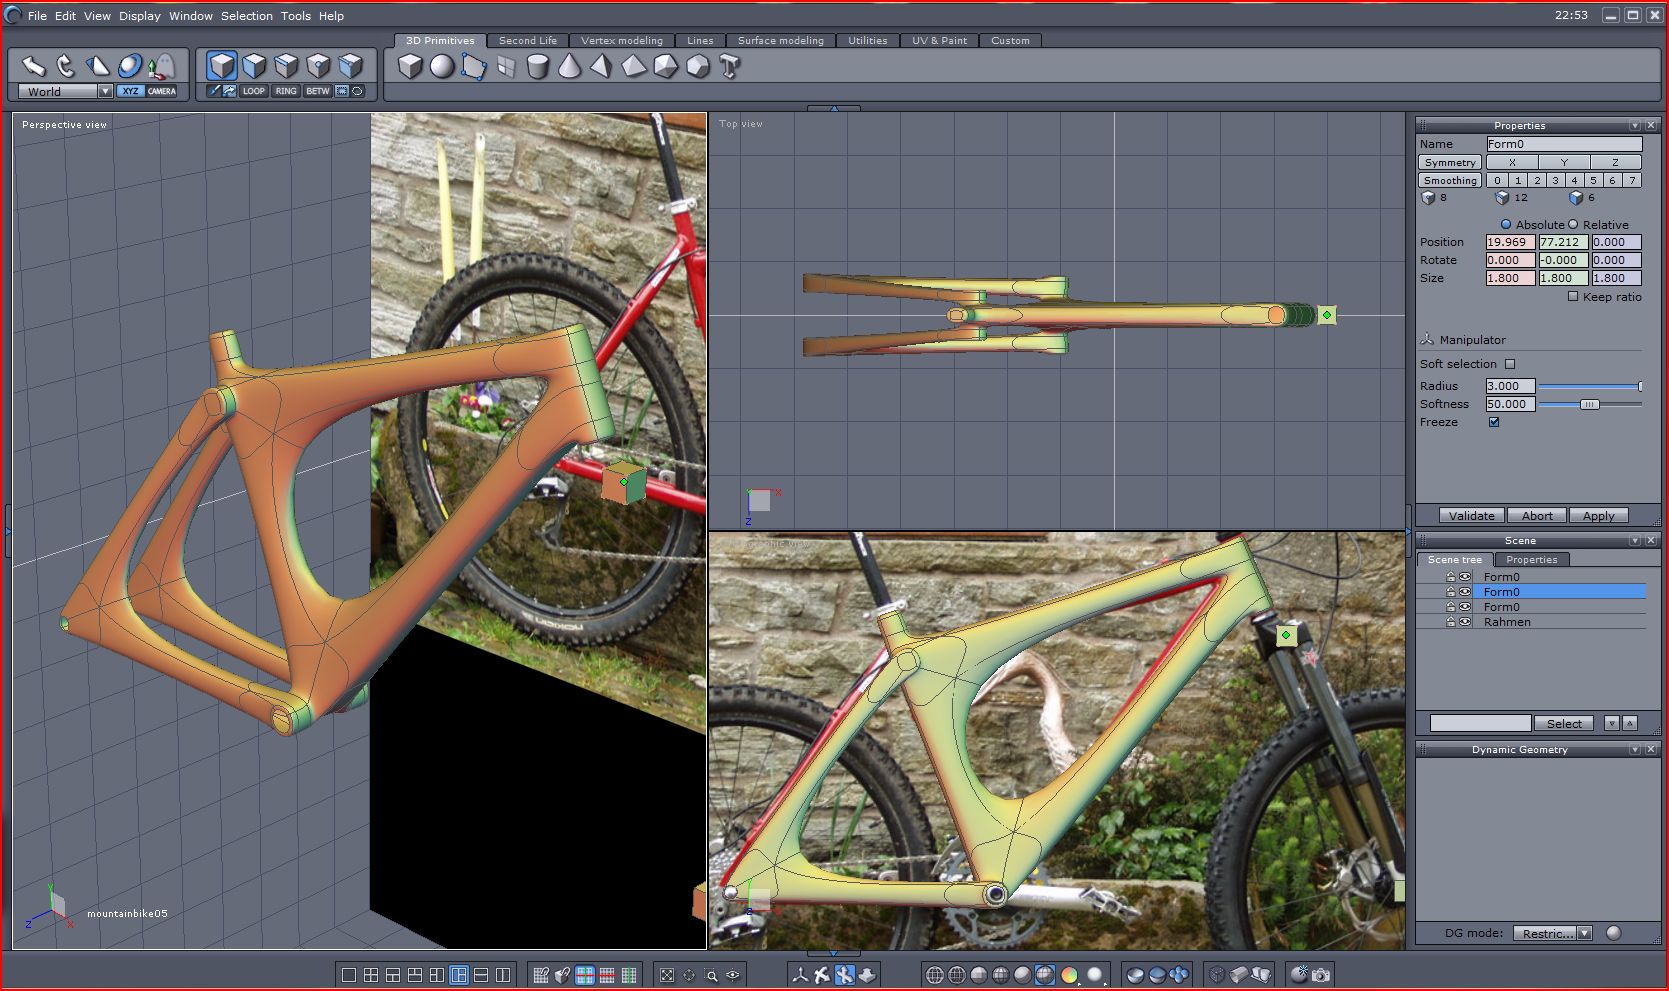Click the Validate button
Viewport: 1669px width, 991px height.
(x=1472, y=516)
